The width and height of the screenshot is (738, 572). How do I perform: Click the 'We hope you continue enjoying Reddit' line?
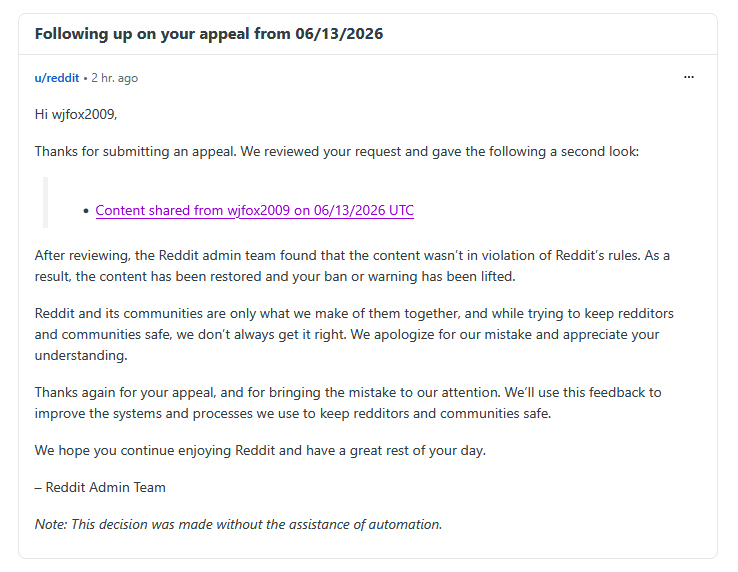click(260, 451)
